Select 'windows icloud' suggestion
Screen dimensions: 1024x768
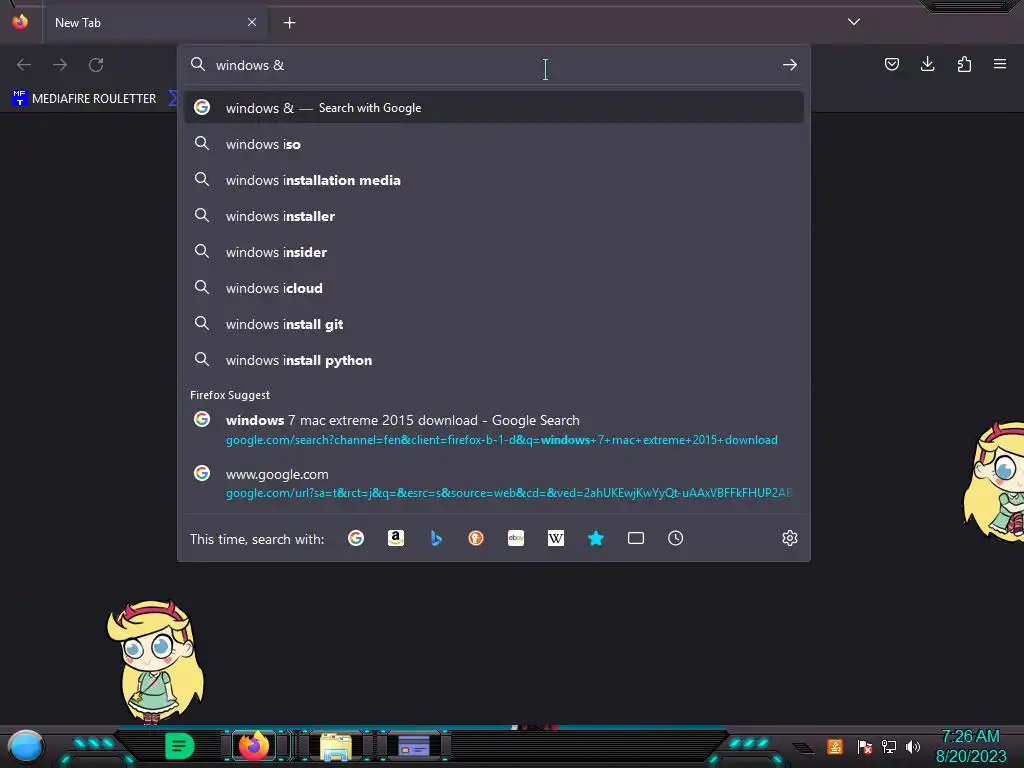click(494, 288)
